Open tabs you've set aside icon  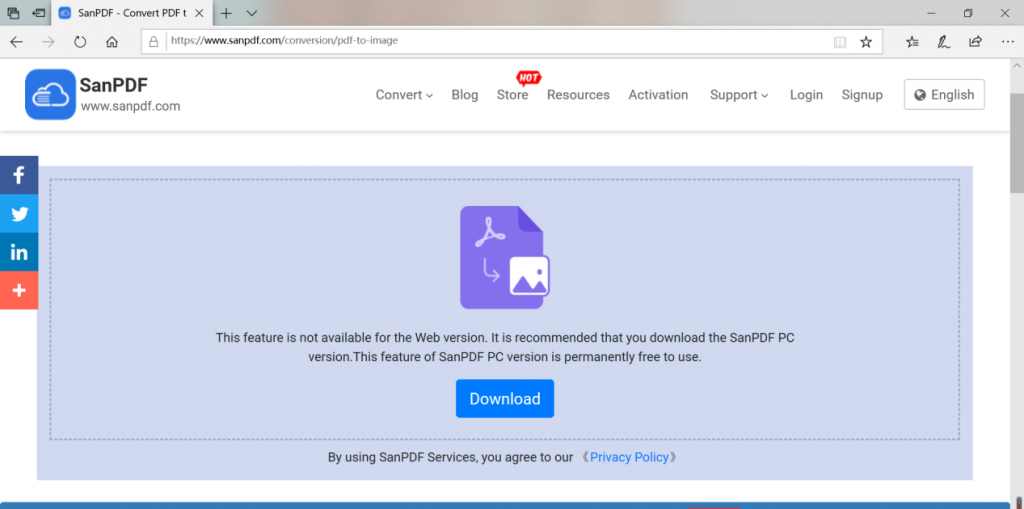pyautogui.click(x=13, y=13)
